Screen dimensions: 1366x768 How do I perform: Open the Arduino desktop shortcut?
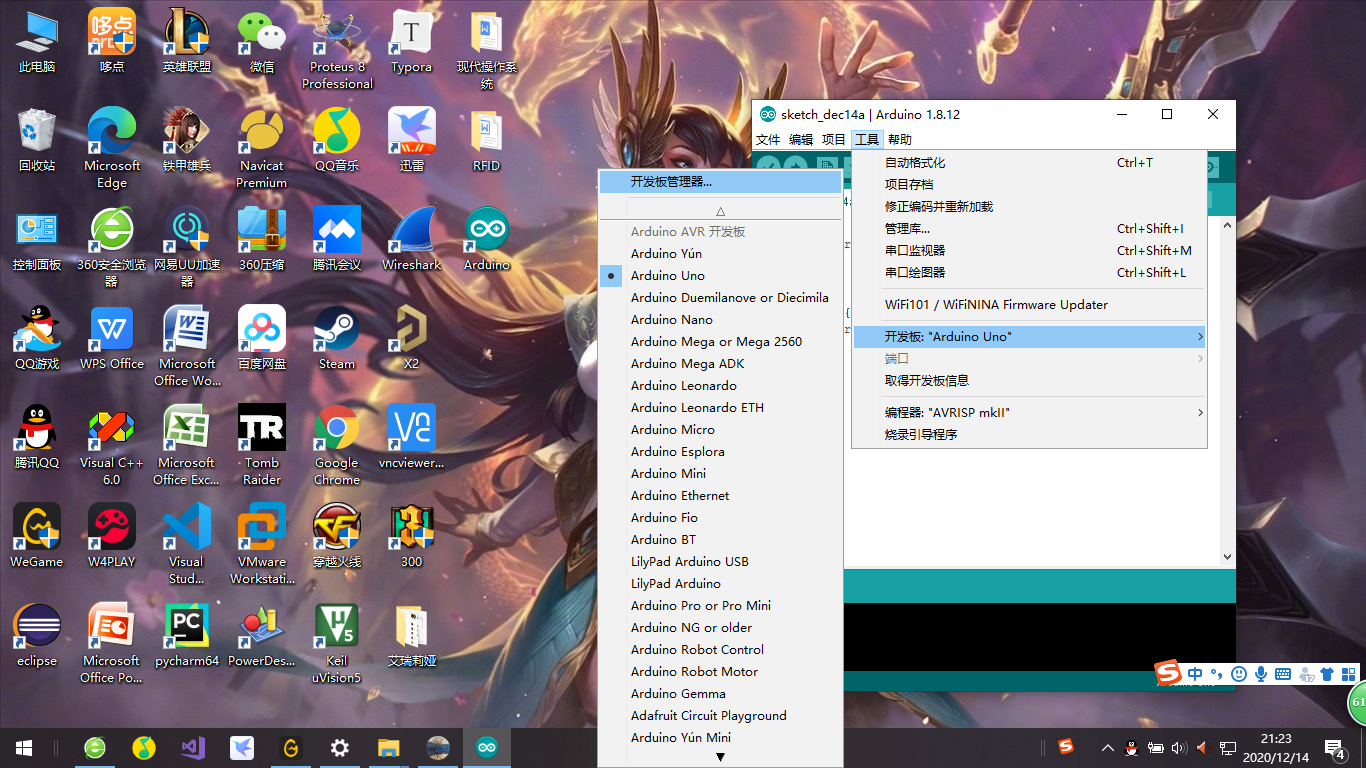coord(487,238)
